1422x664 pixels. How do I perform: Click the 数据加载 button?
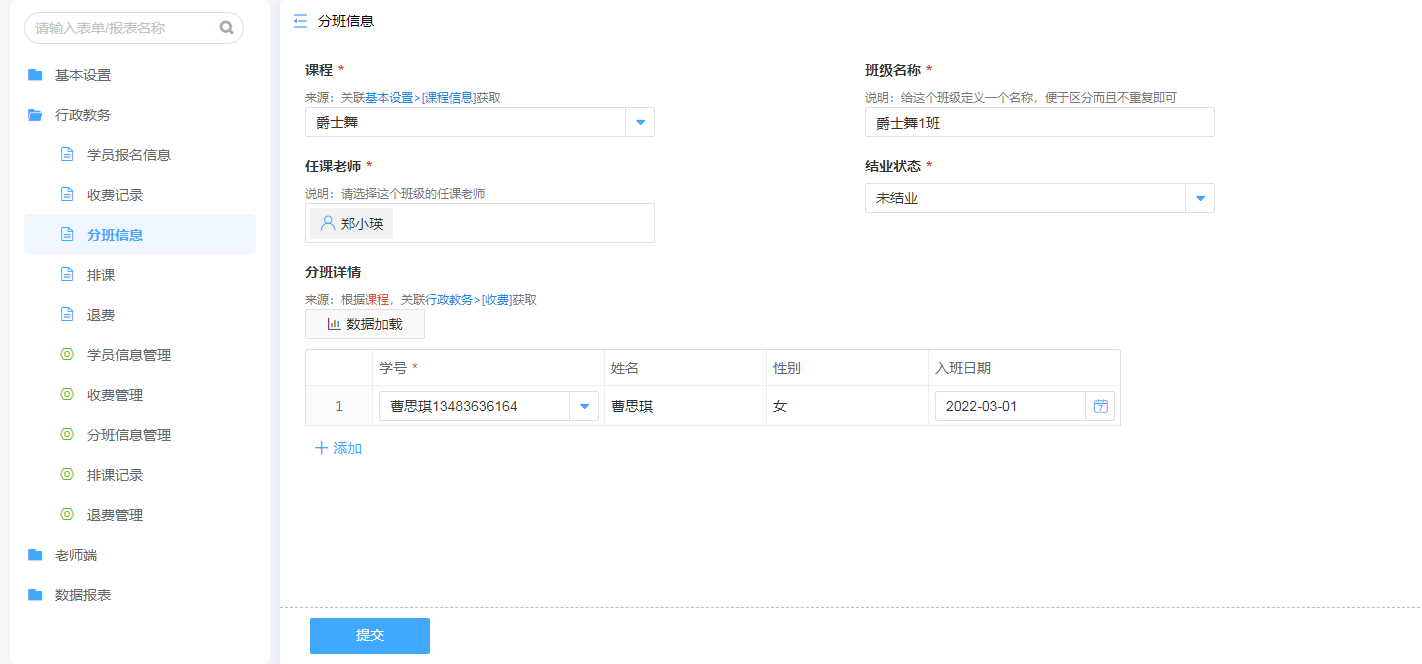tap(365, 324)
